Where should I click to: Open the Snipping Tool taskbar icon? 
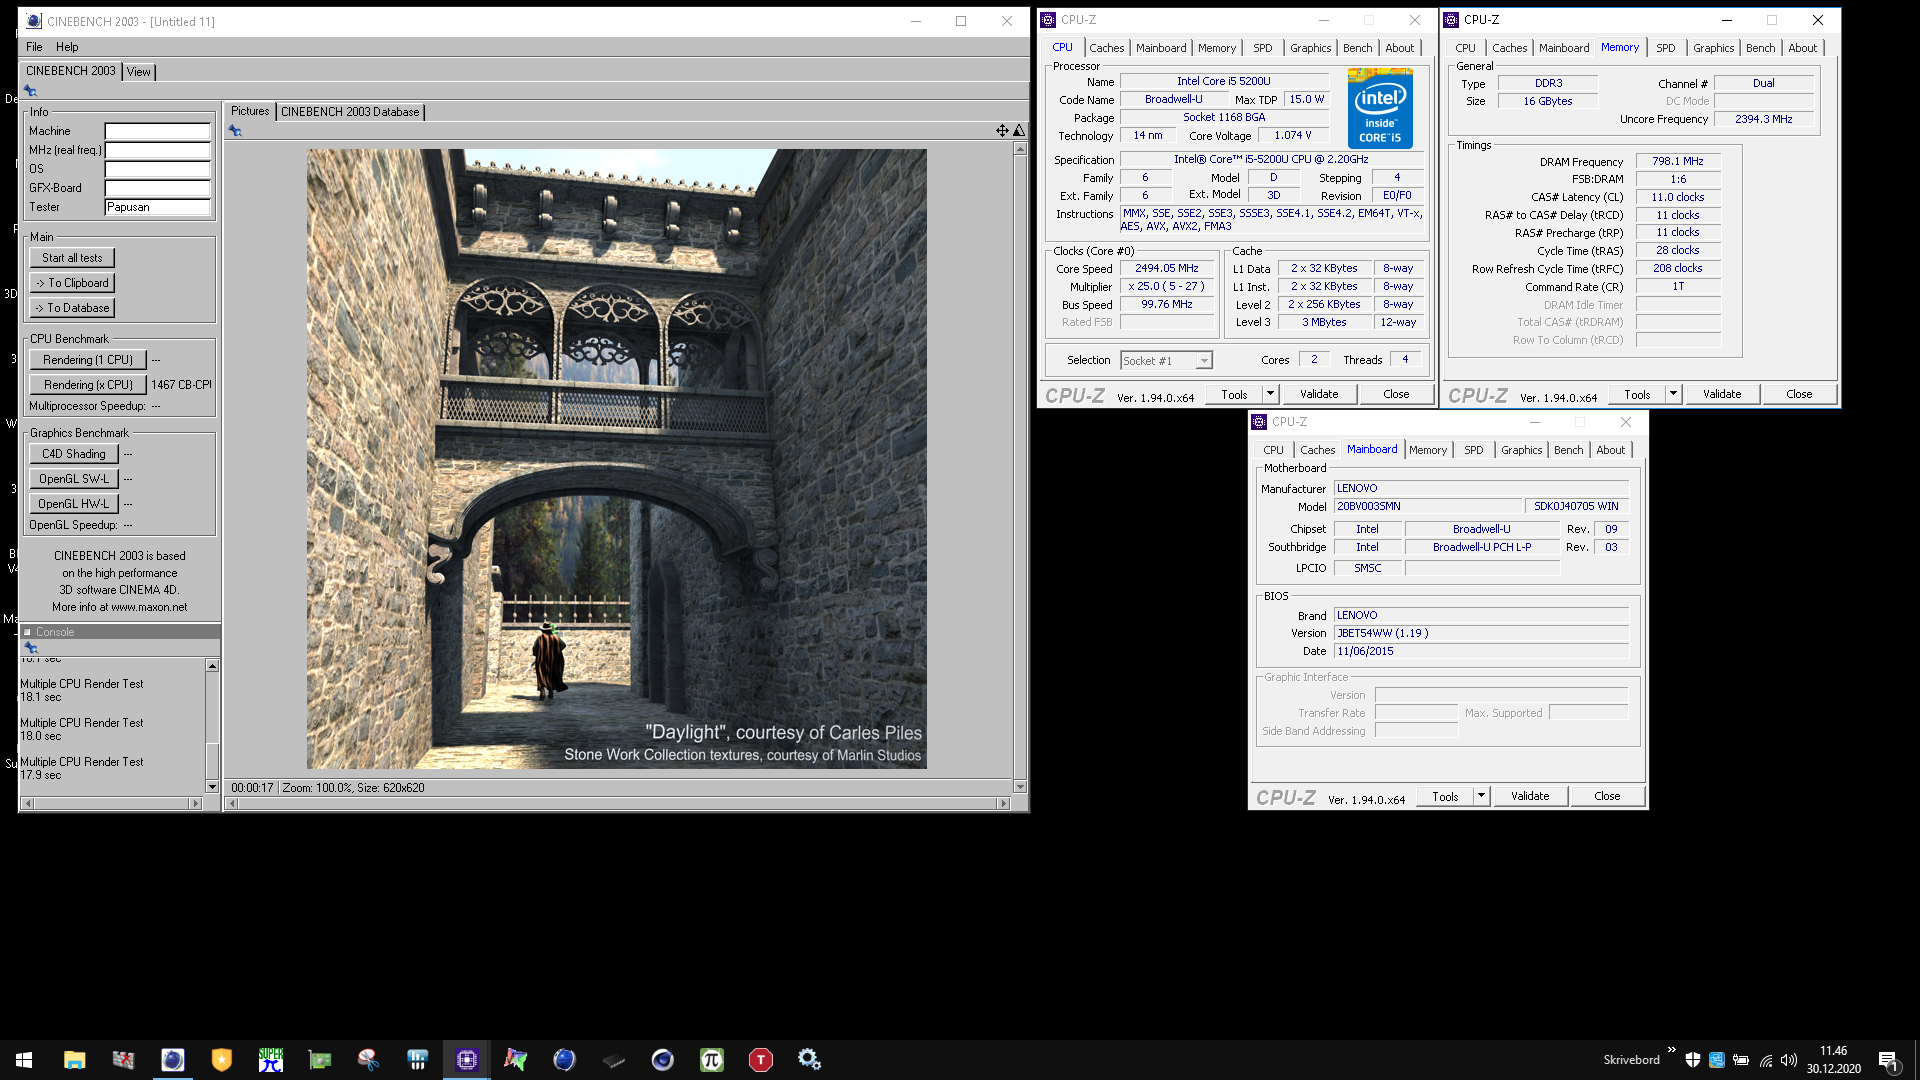[369, 1060]
